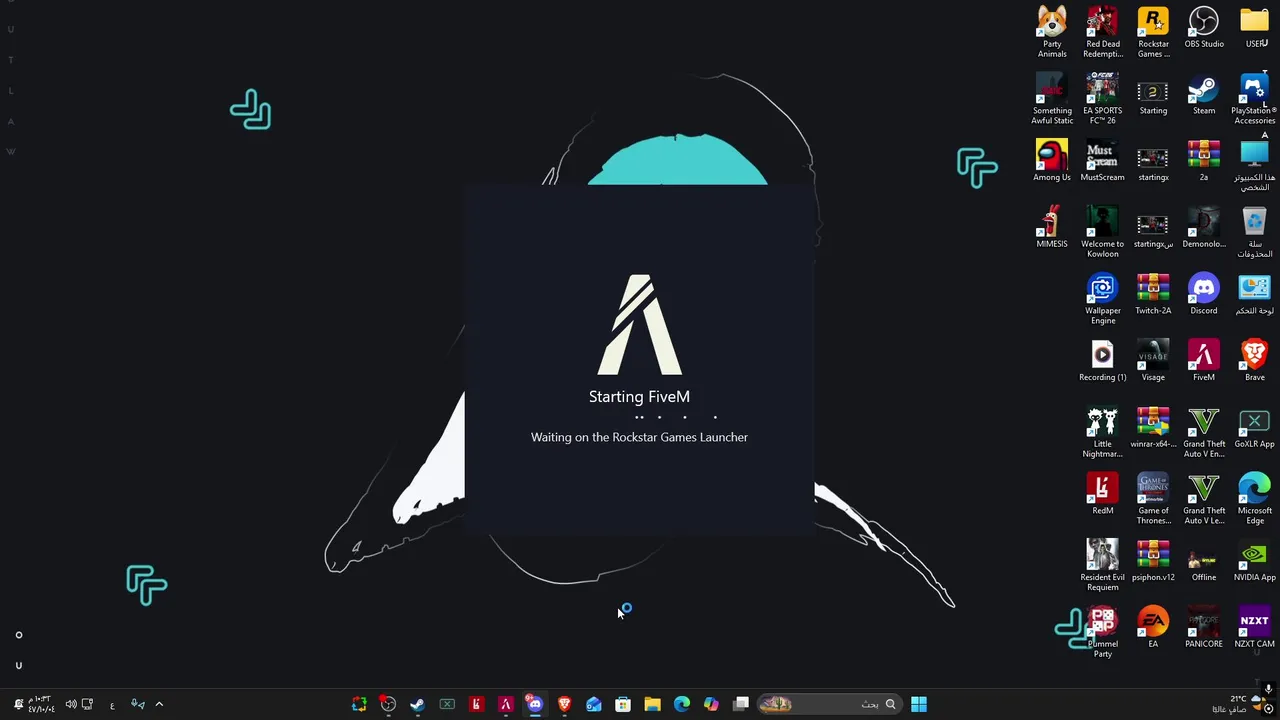Open Something Awful Static shortcut
Image resolution: width=1280 pixels, height=720 pixels.
coord(1052,99)
